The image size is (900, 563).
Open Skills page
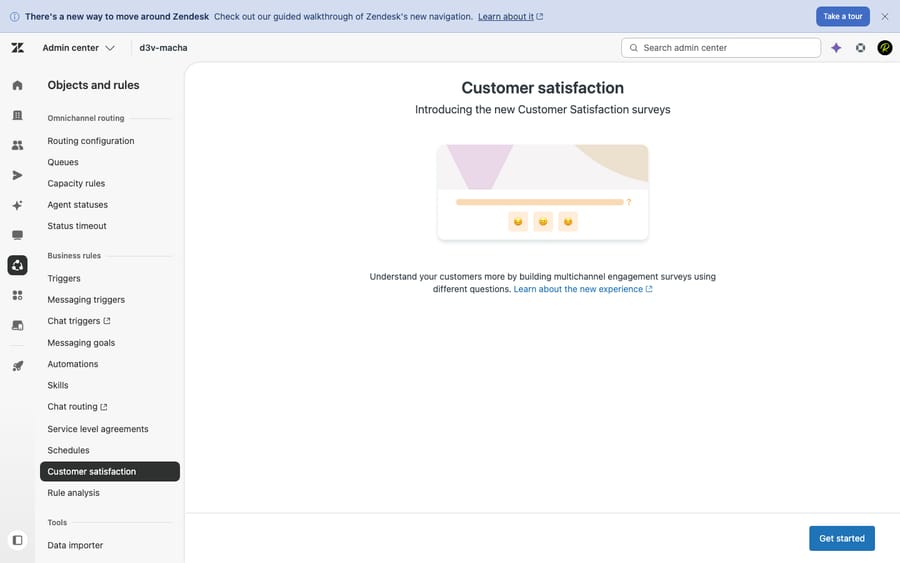(58, 385)
